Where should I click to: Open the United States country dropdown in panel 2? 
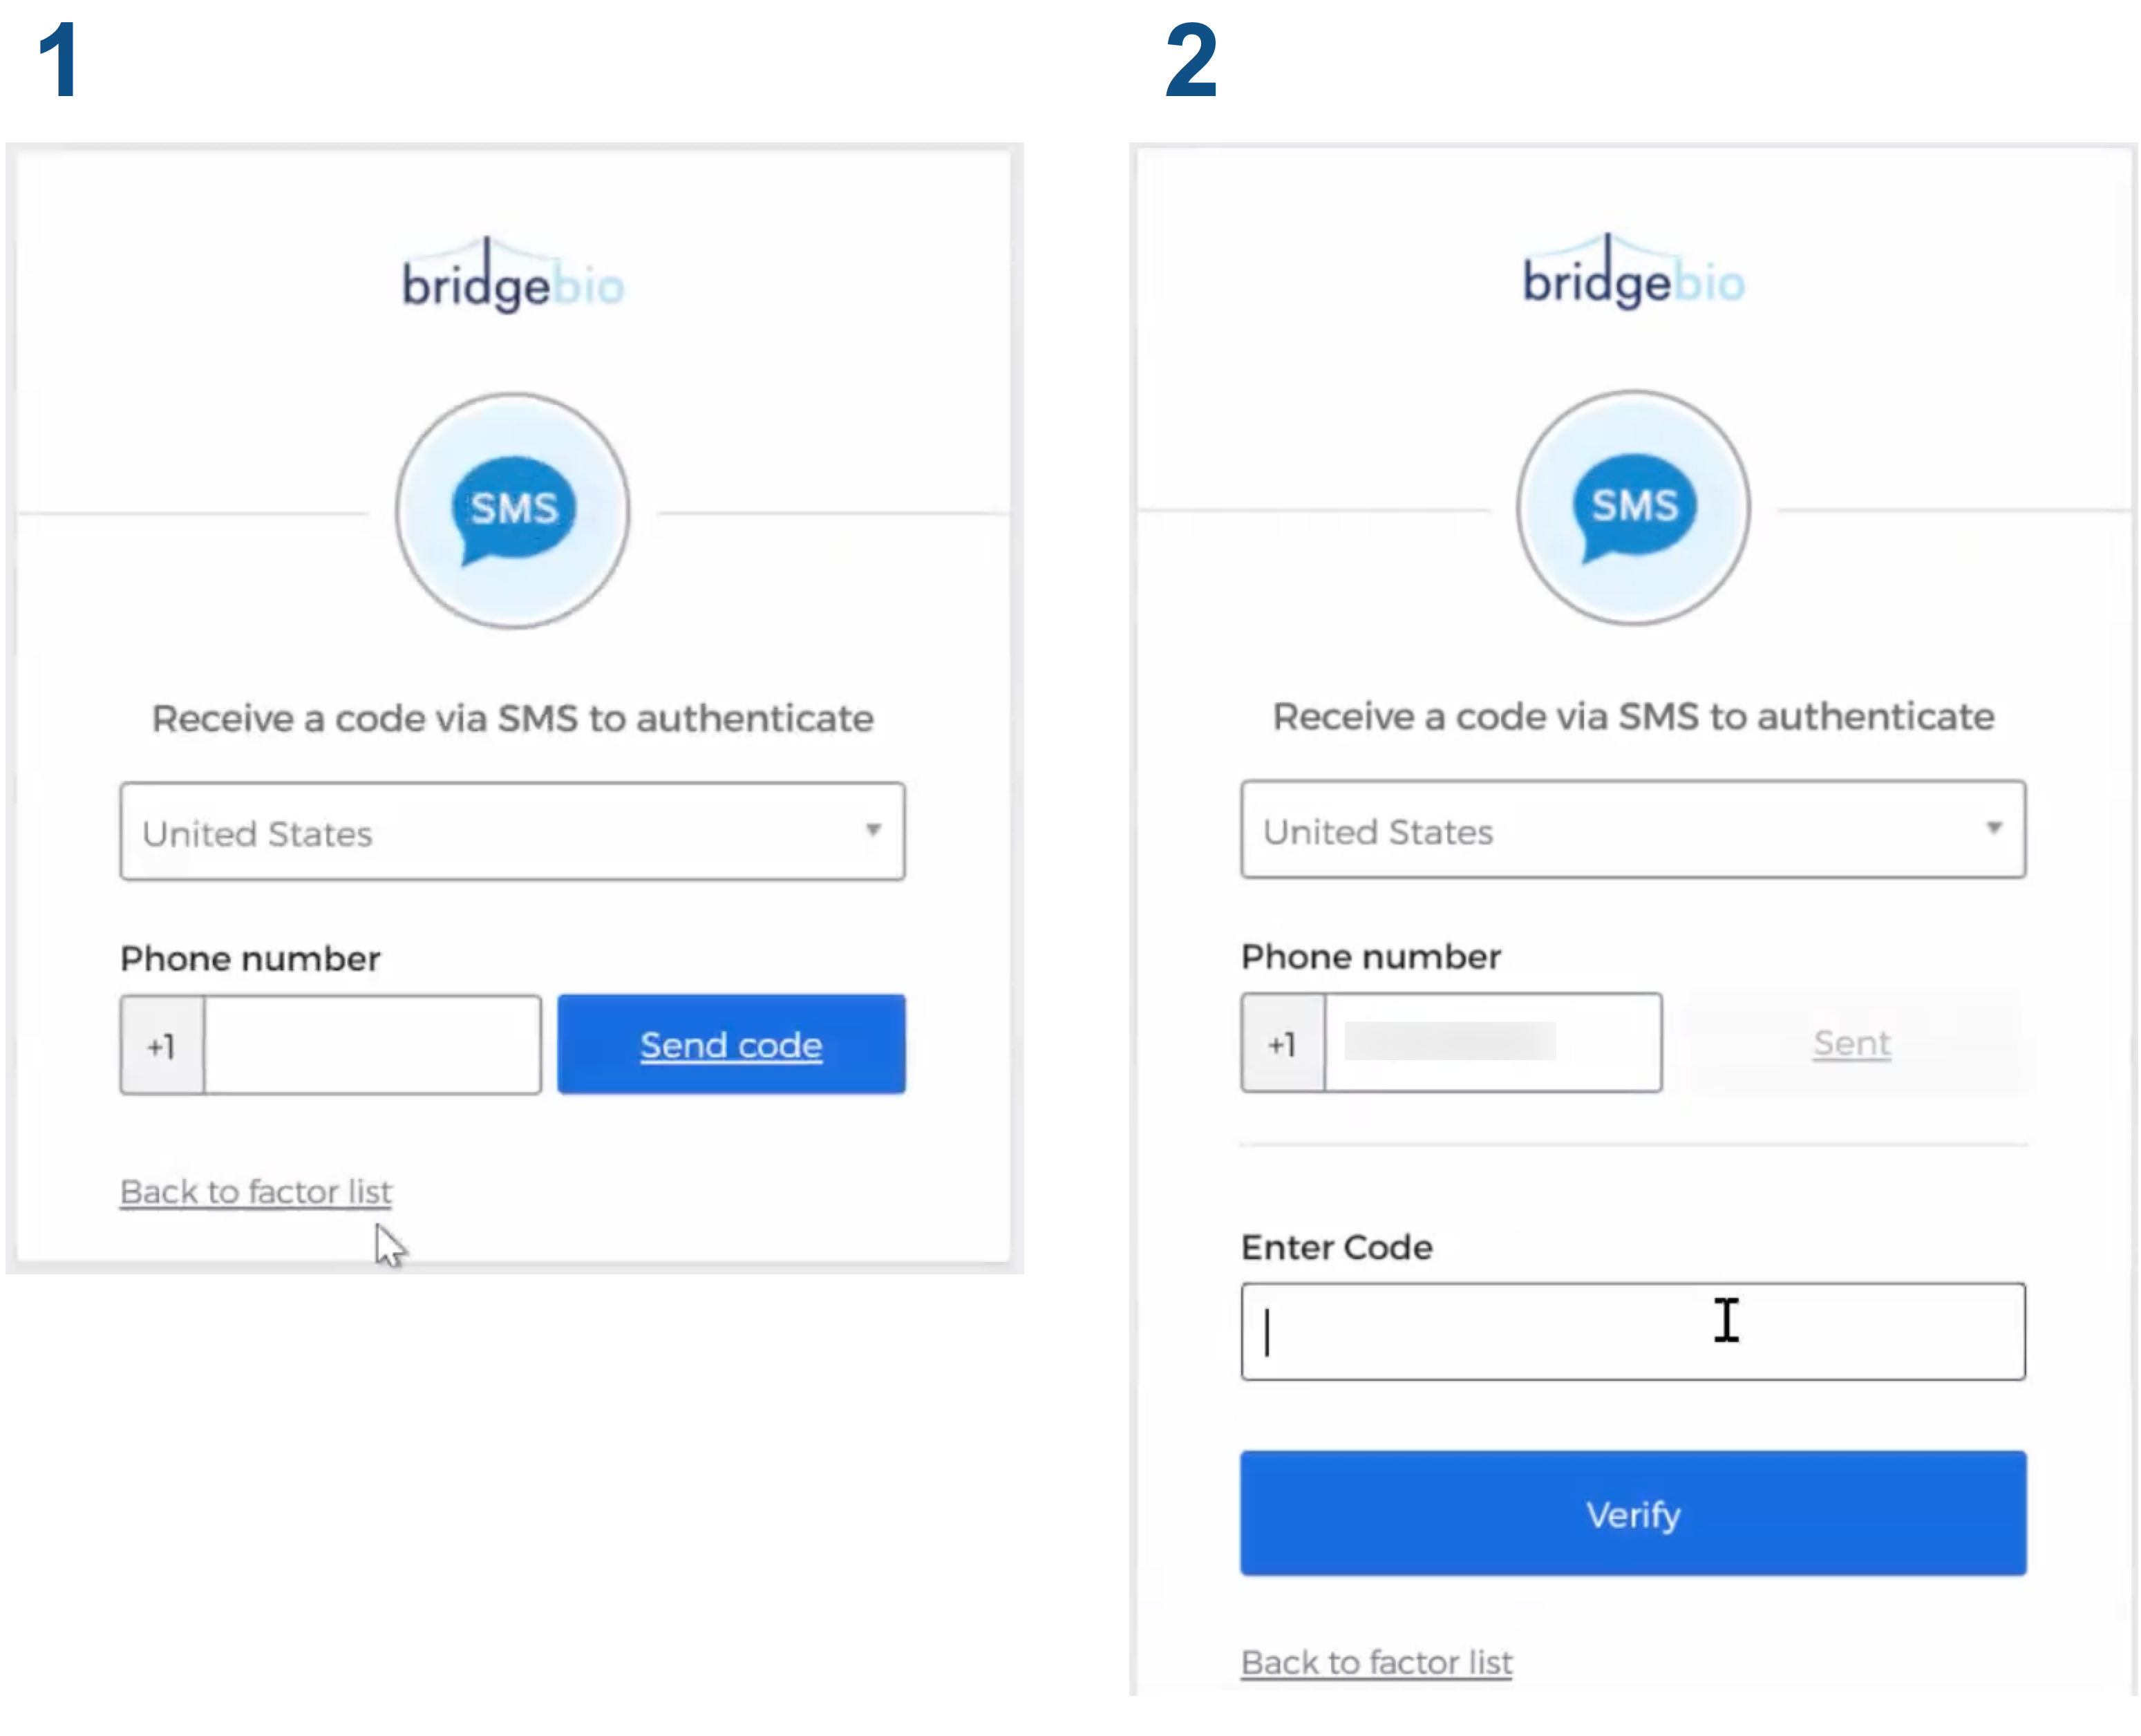[1632, 831]
